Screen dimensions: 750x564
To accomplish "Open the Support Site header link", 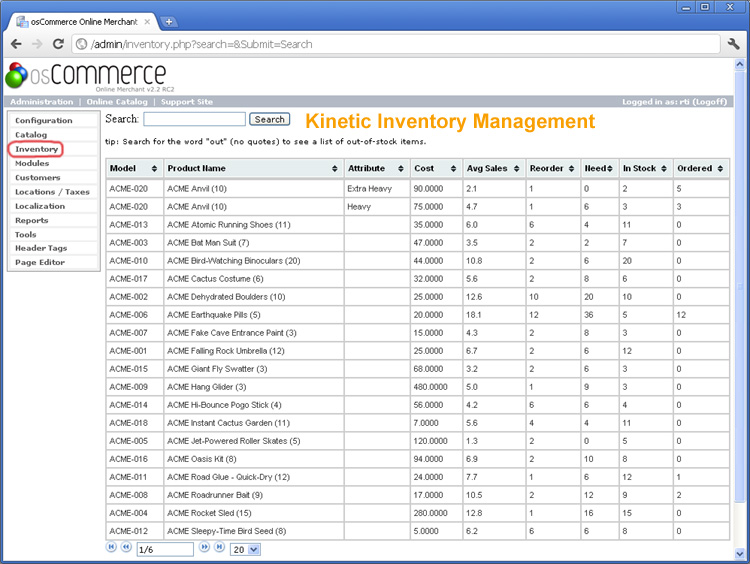I will point(187,101).
